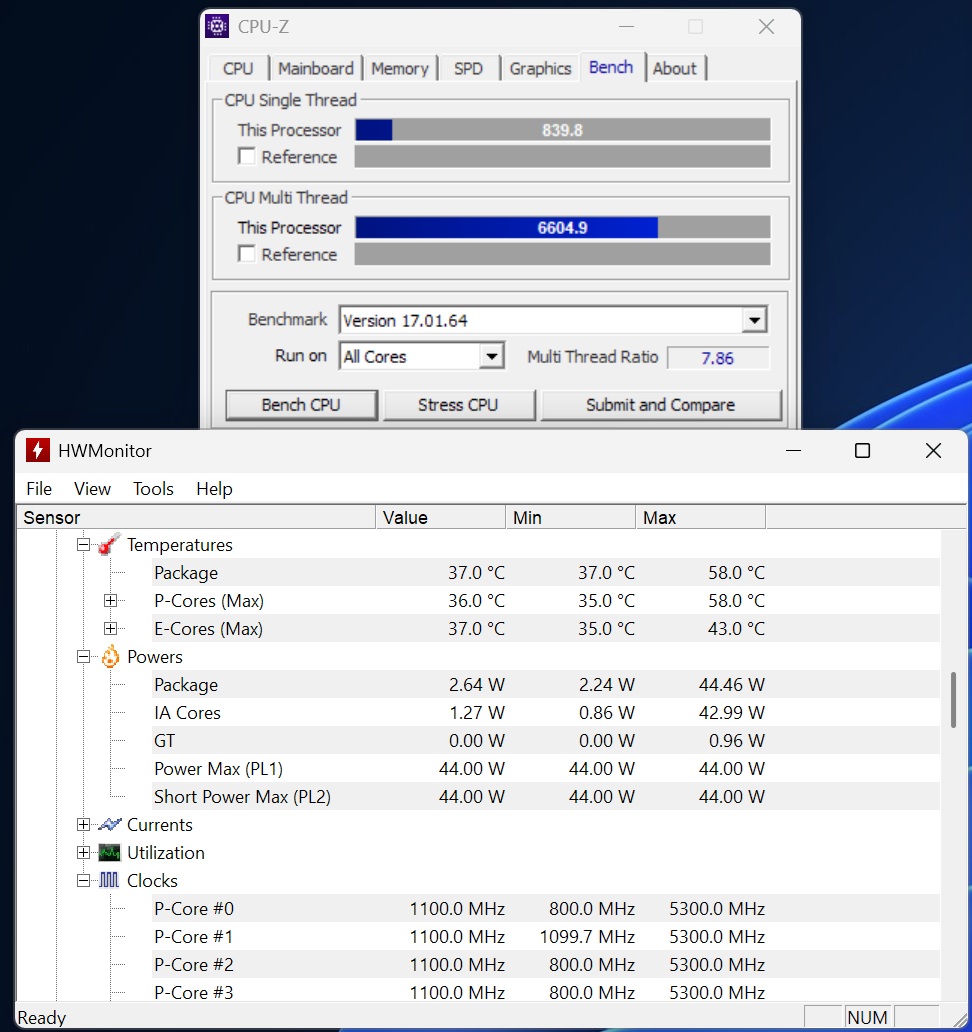This screenshot has width=972, height=1032.
Task: Click the 44.46 W package max value
Action: (732, 684)
